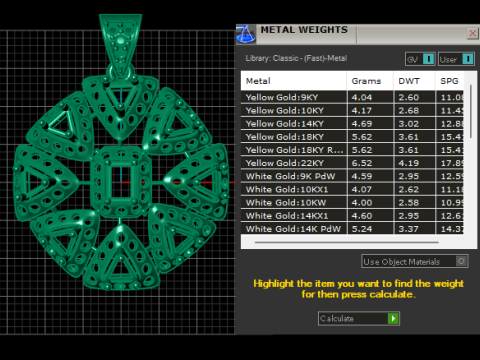Select the White Gold:10KX1 row

[x=352, y=189]
